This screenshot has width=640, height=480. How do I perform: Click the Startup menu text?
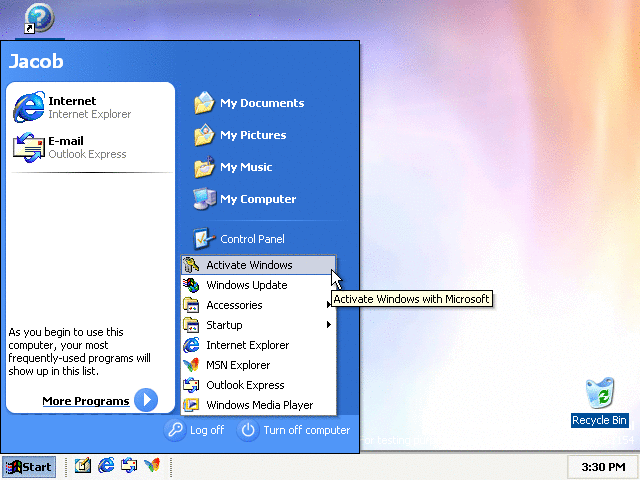224,325
